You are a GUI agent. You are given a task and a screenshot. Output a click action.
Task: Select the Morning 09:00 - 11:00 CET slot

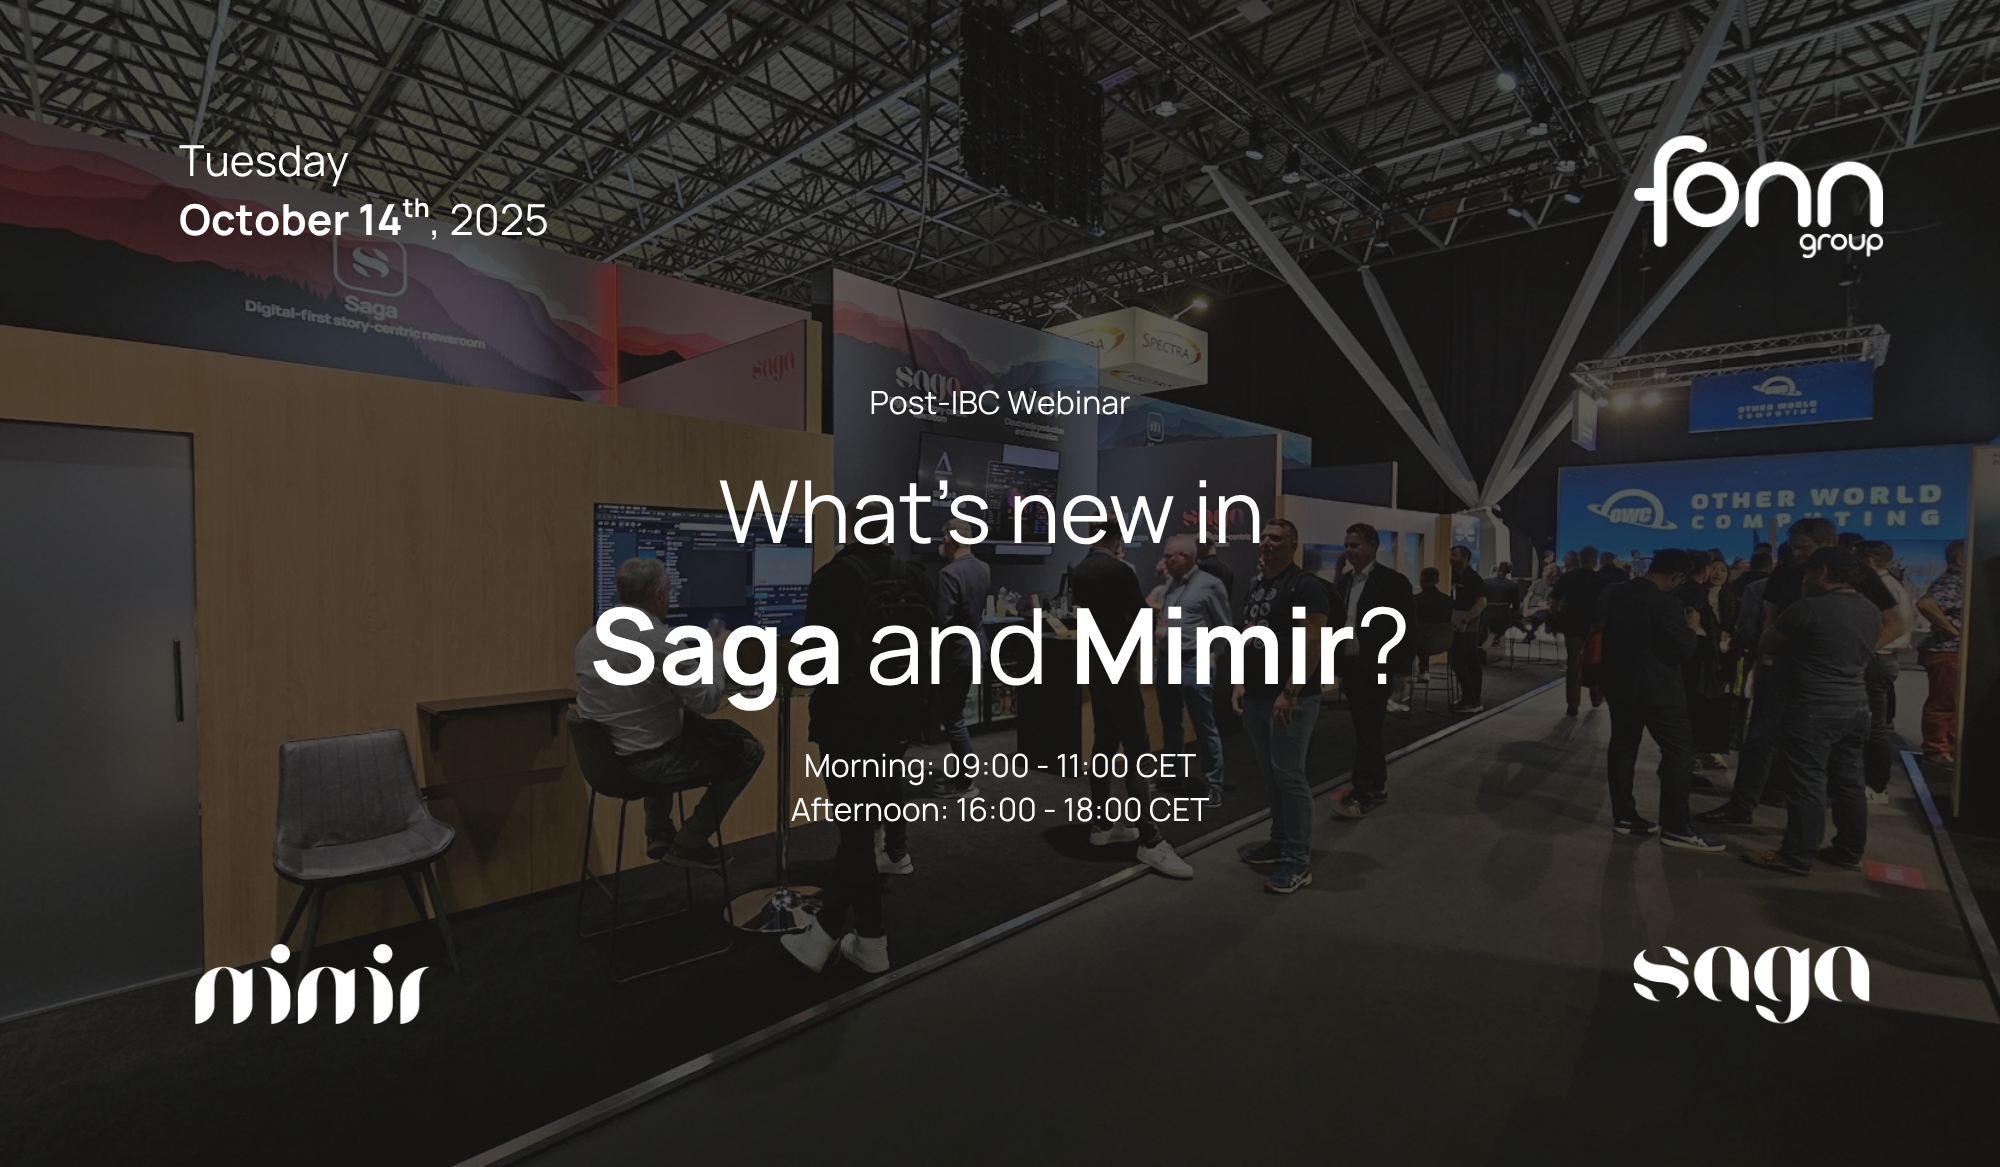999,766
